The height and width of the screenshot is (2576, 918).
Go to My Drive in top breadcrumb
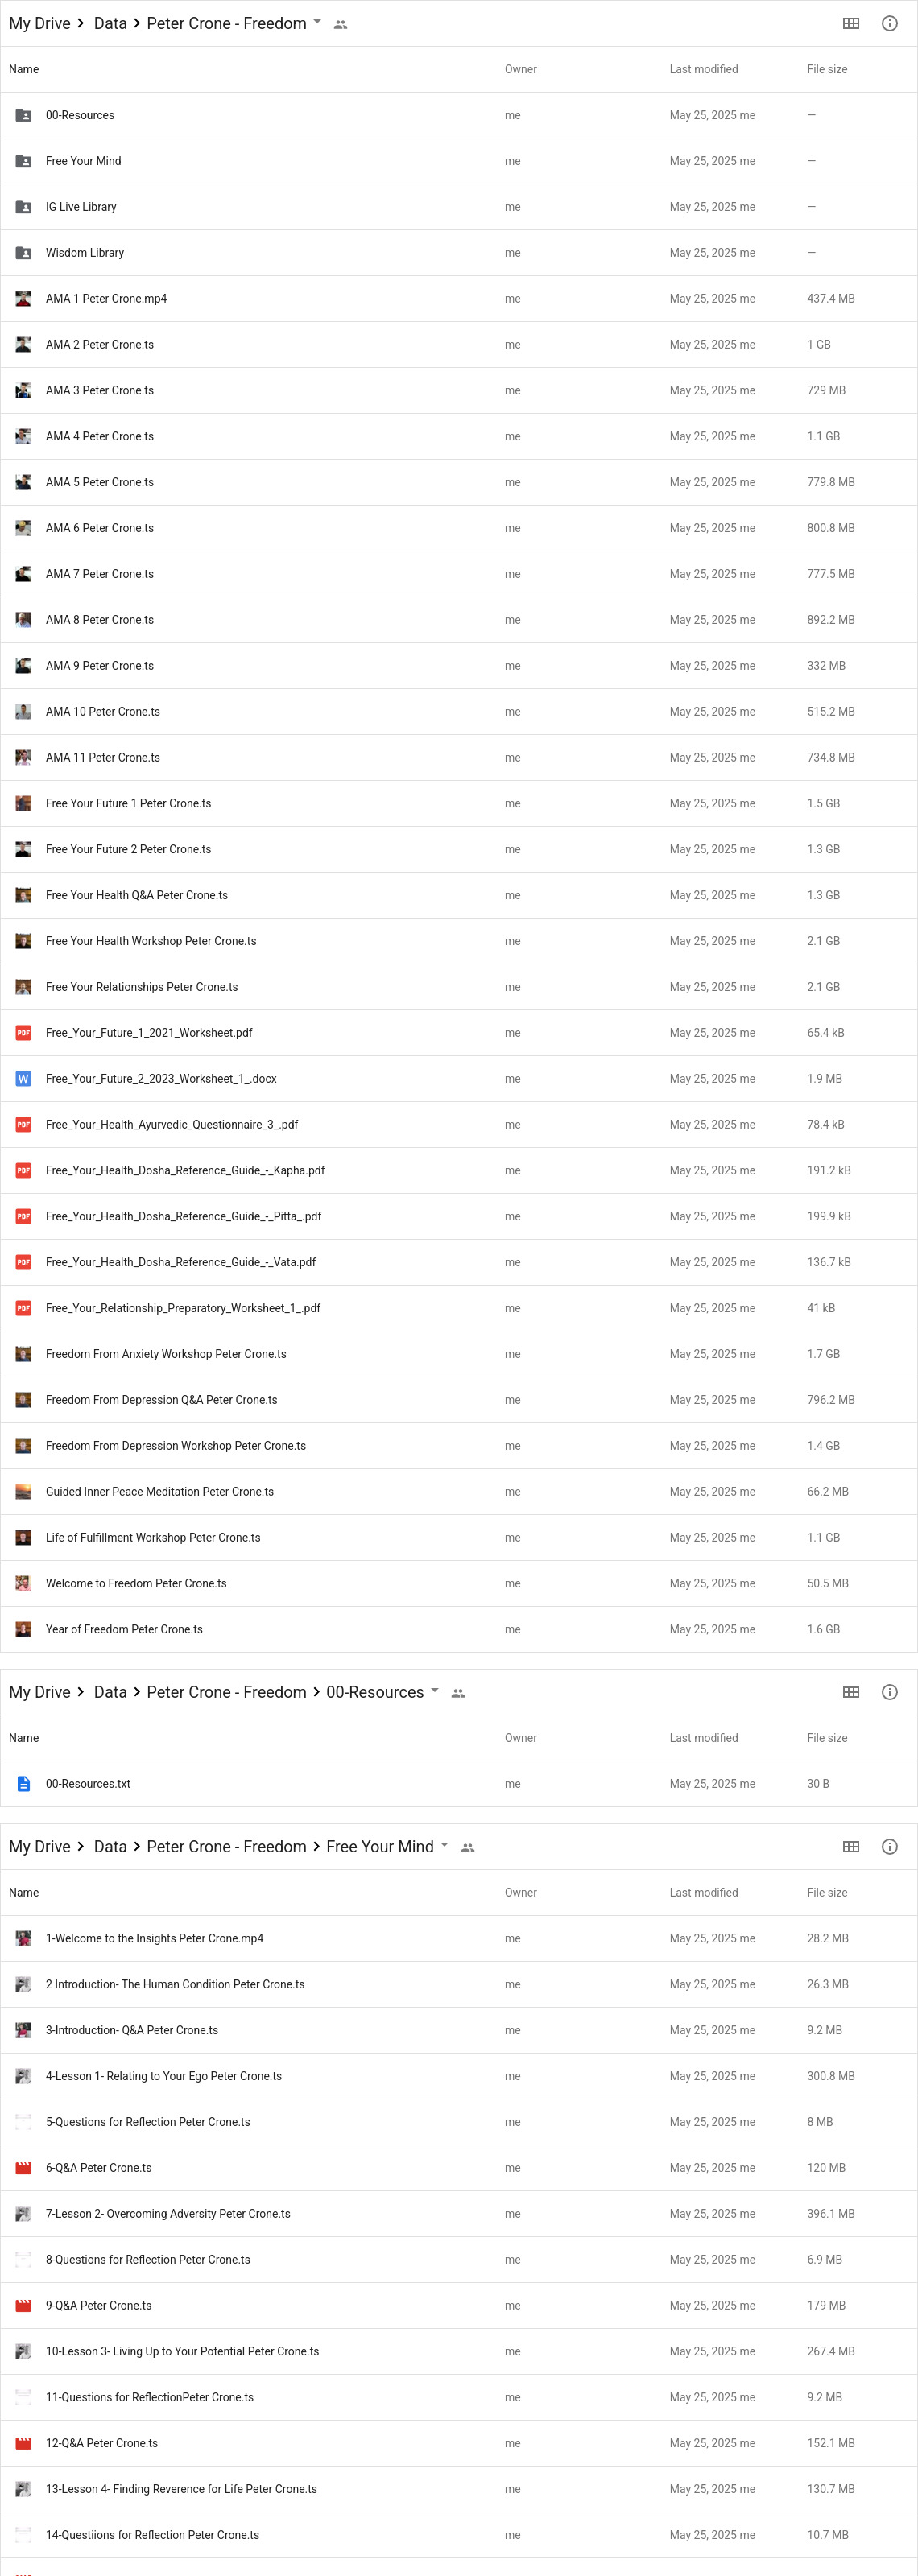pyautogui.click(x=39, y=23)
